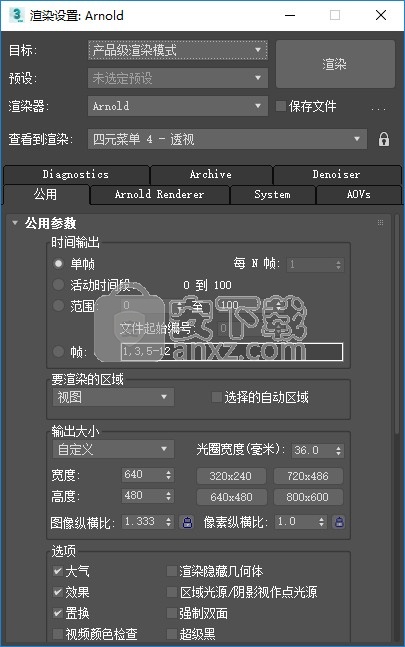Click the width value field
The image size is (405, 647).
tap(143, 475)
